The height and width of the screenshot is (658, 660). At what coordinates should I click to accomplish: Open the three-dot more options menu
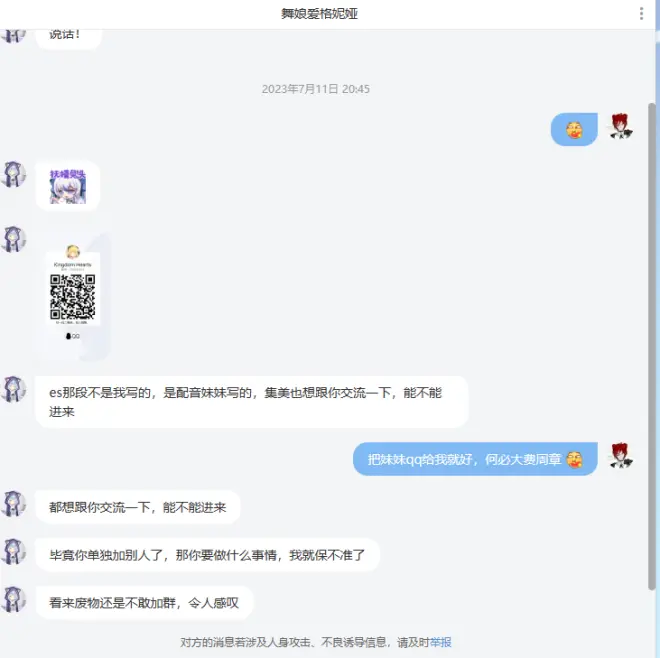click(641, 14)
